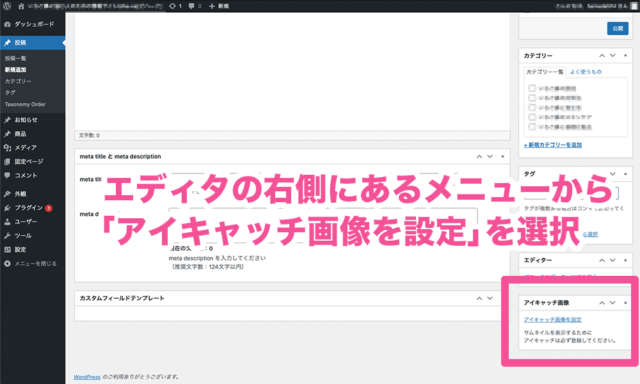Image resolution: width=640 pixels, height=384 pixels.
Task: Click the メディア icon in sidebar
Action: [7, 148]
